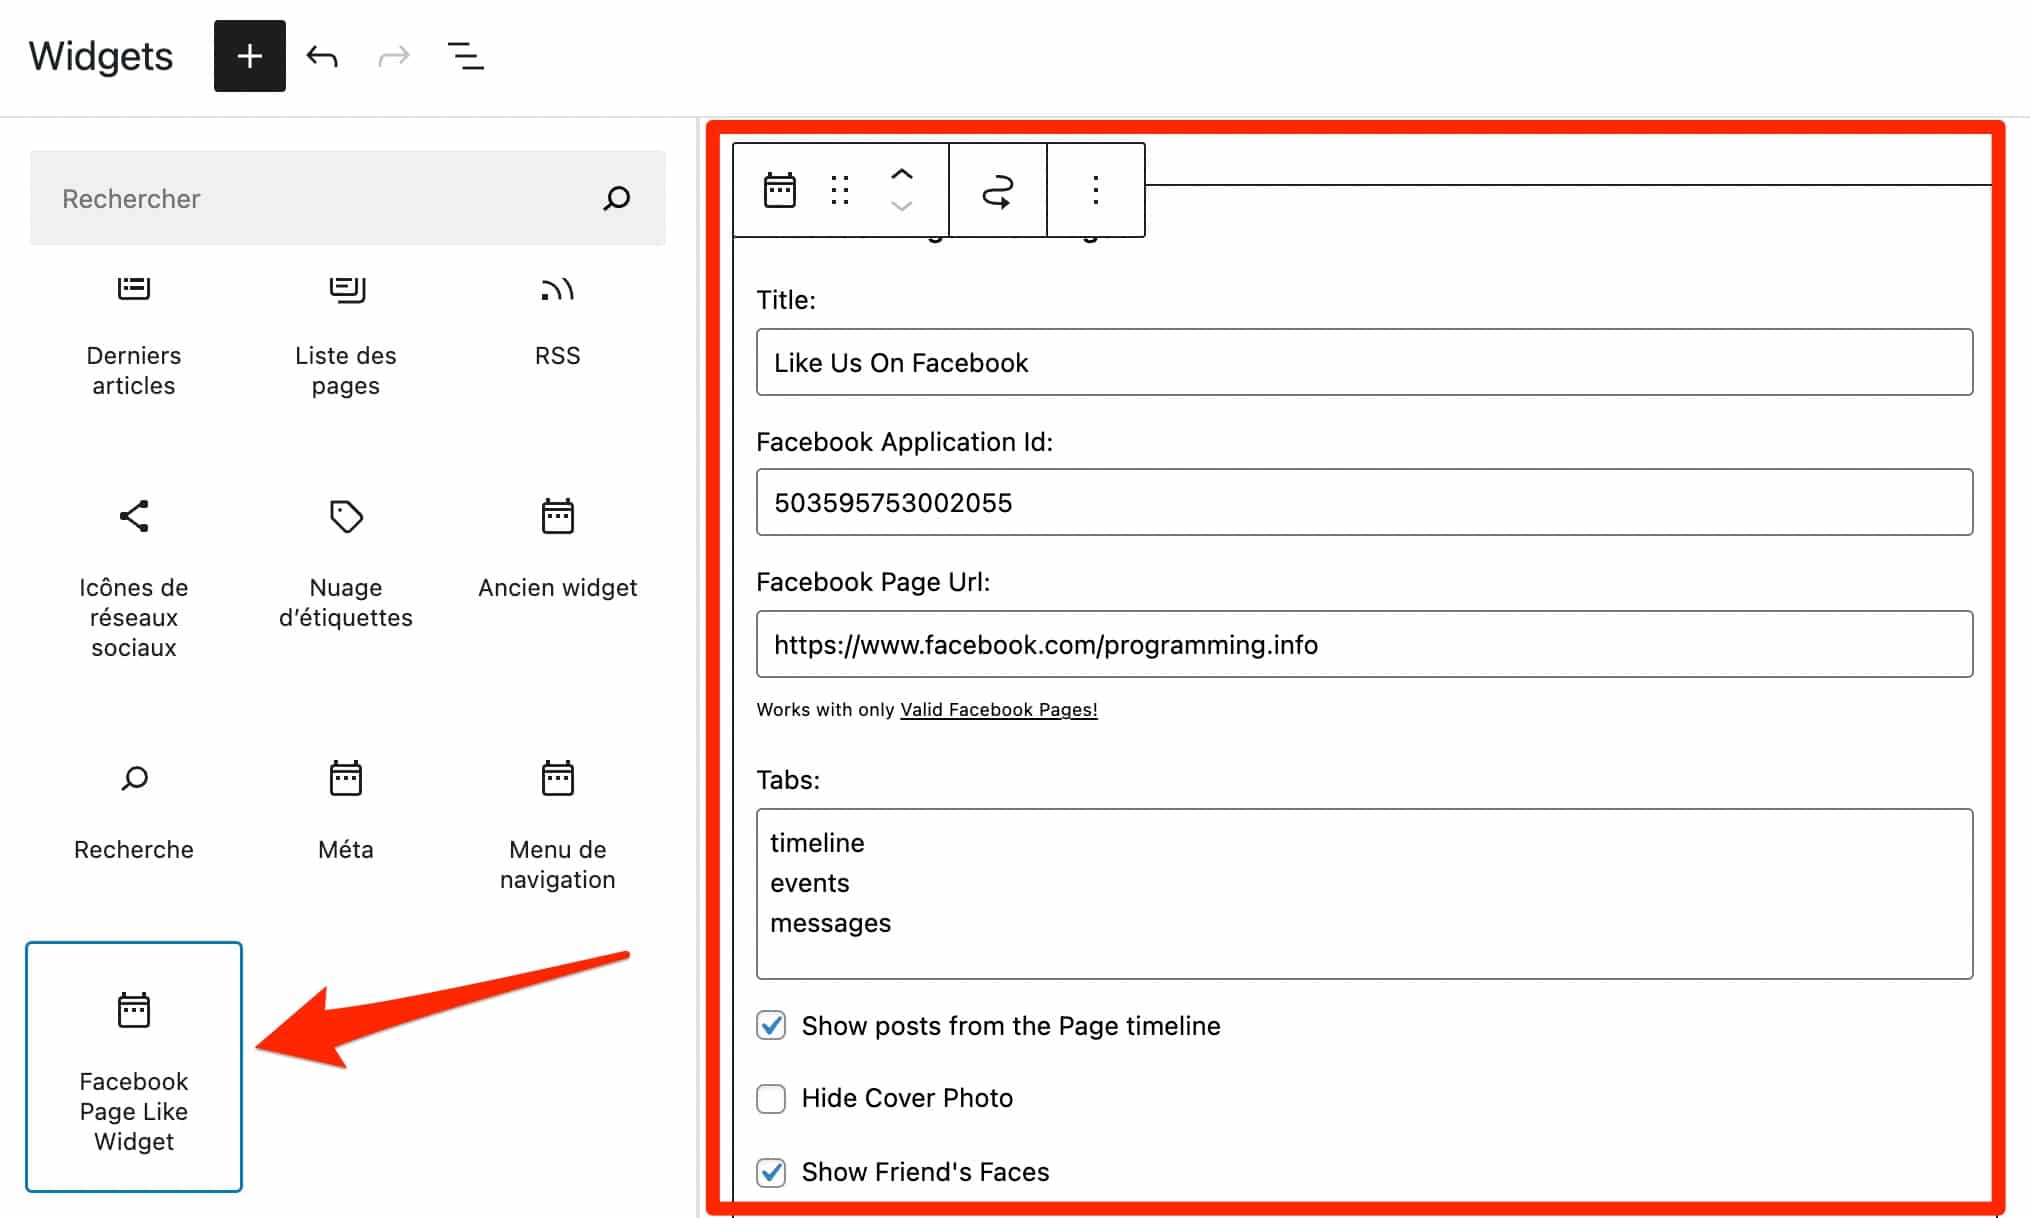Select messages in the Tabs list

(831, 923)
